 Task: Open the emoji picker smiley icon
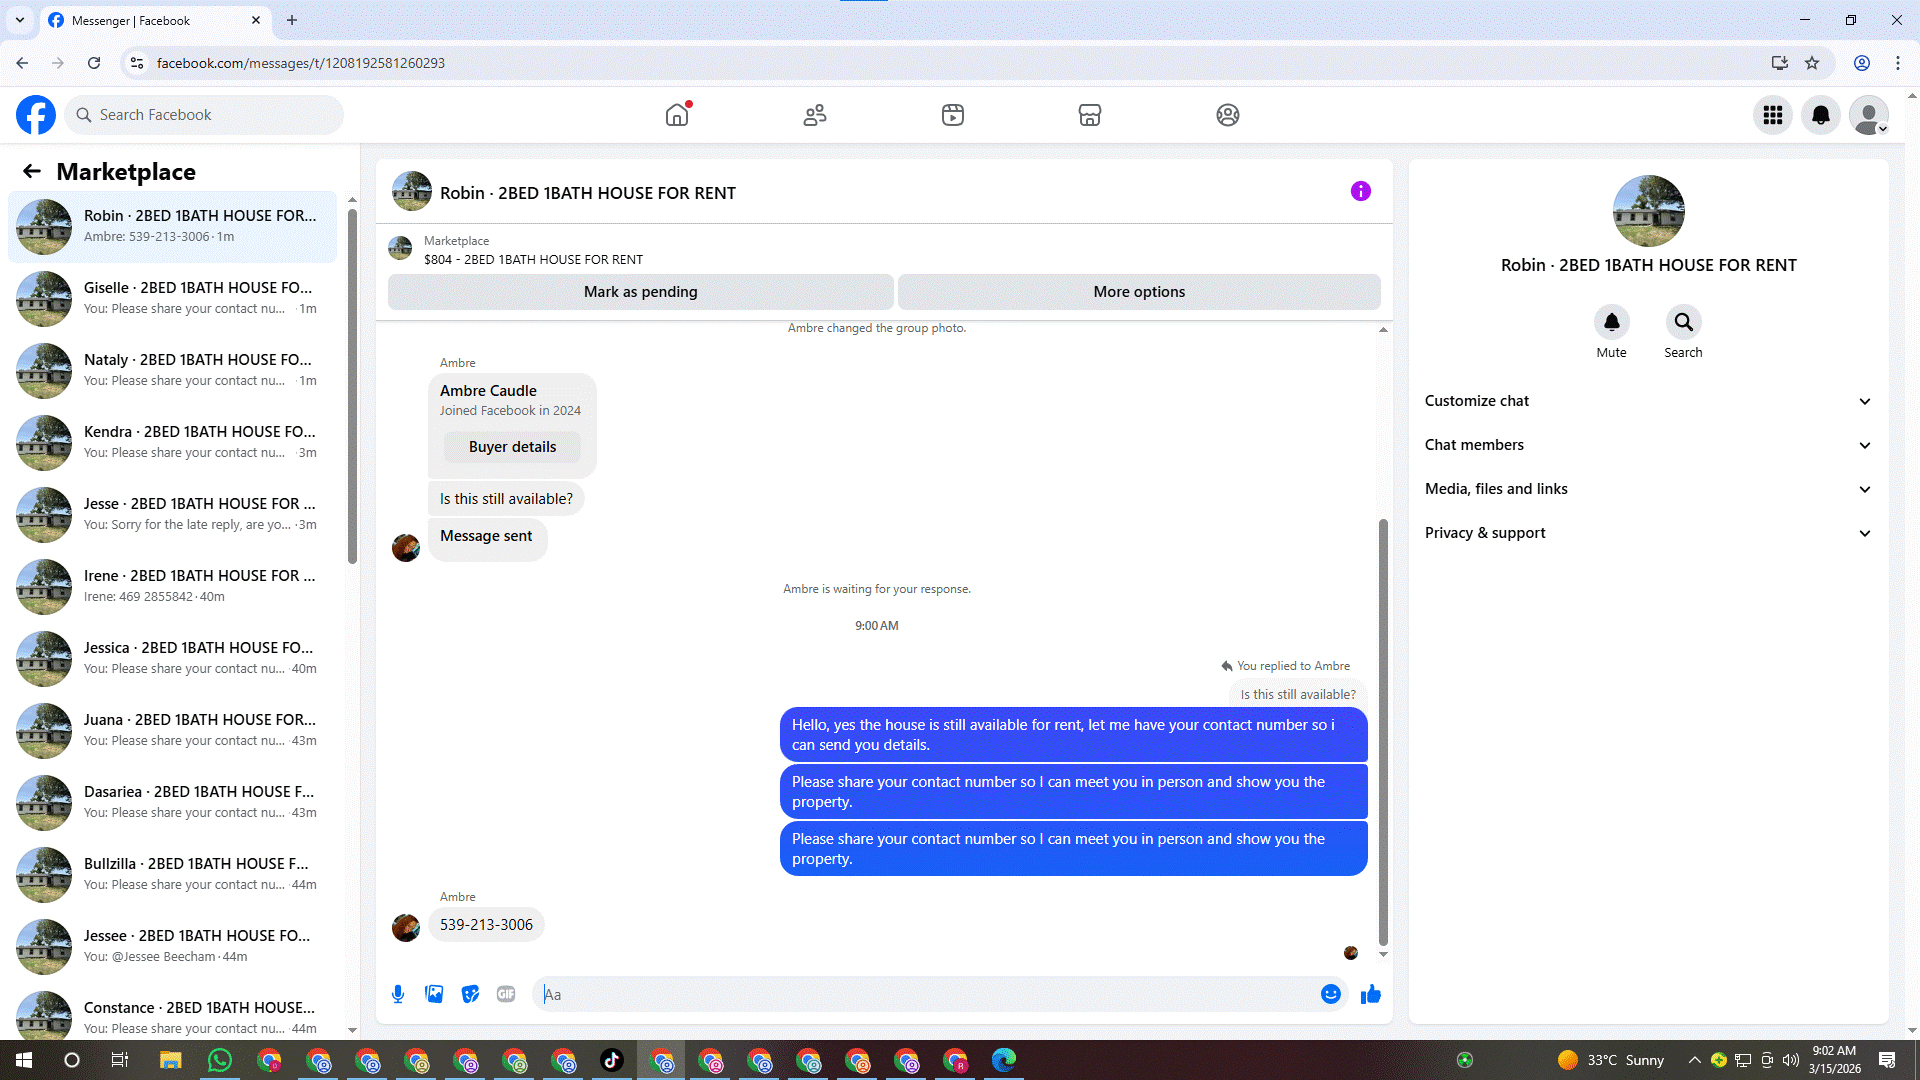(1331, 994)
